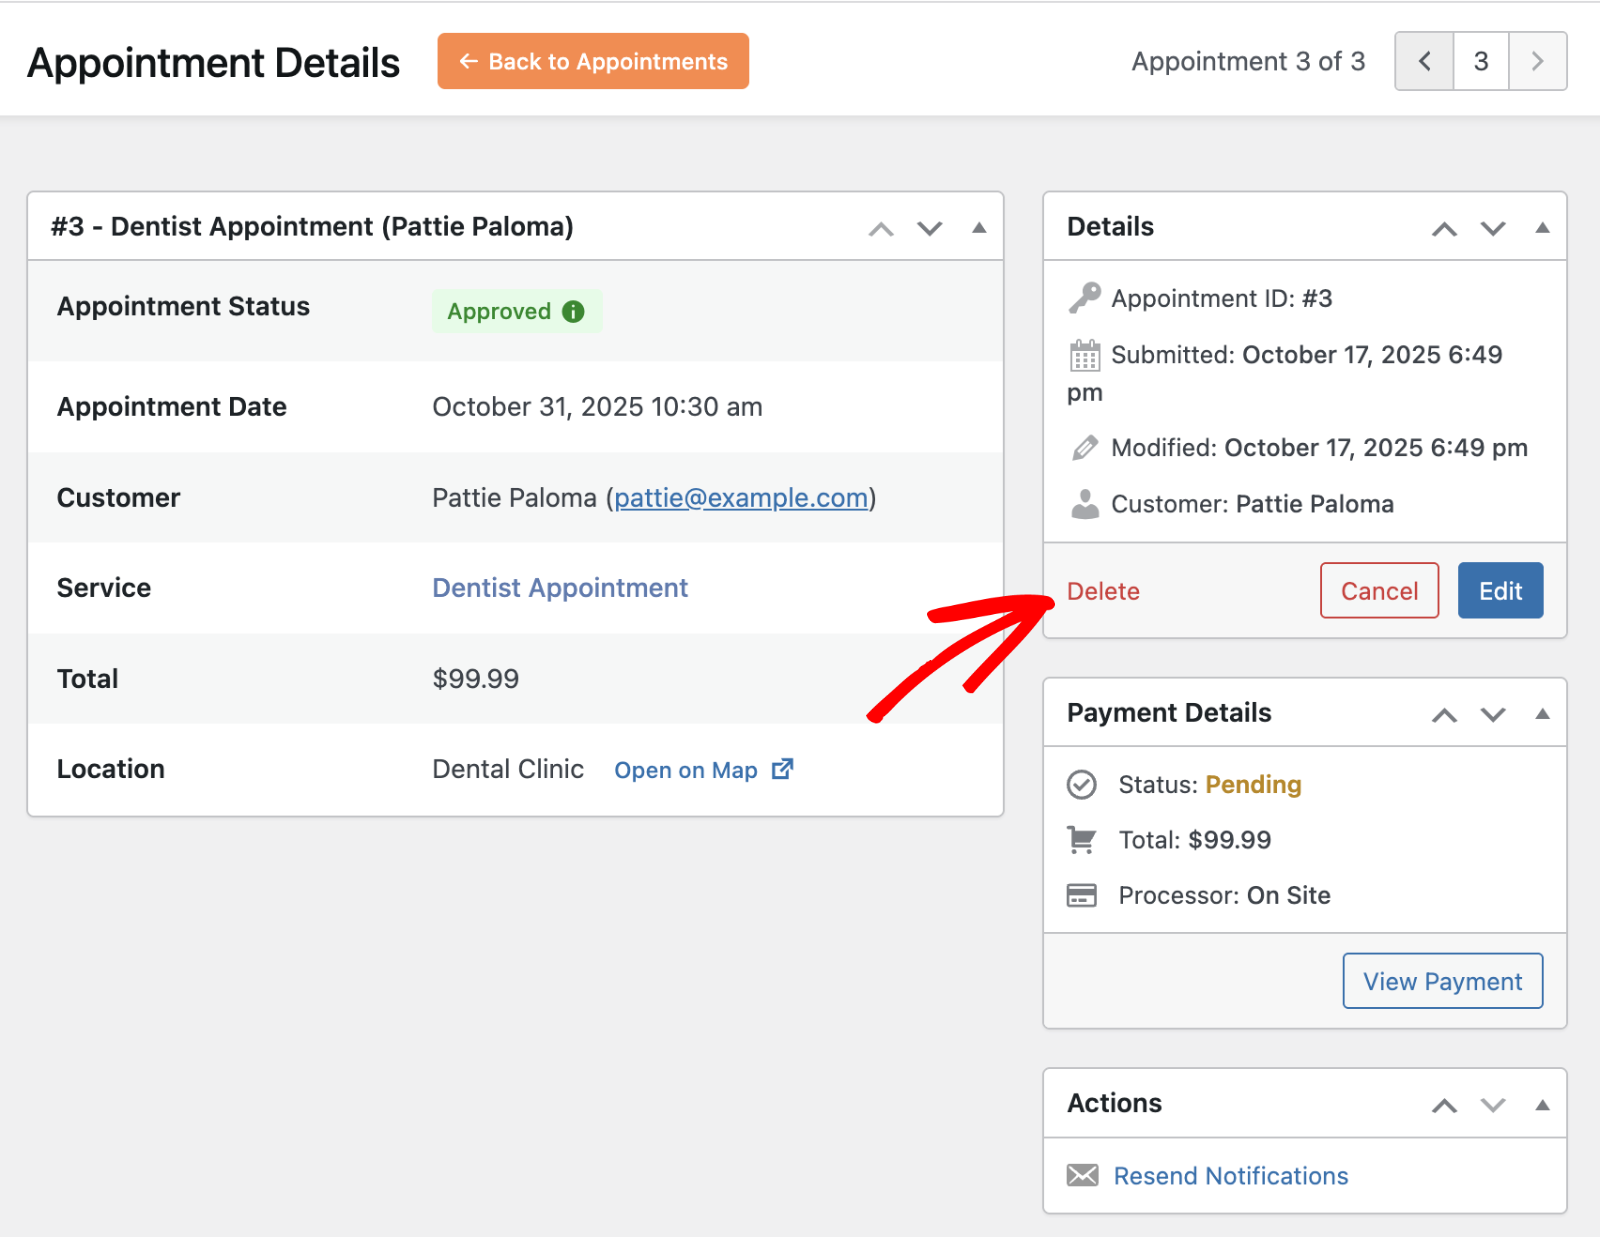Click the cart icon beside payment Total
The height and width of the screenshot is (1237, 1600).
pyautogui.click(x=1082, y=839)
